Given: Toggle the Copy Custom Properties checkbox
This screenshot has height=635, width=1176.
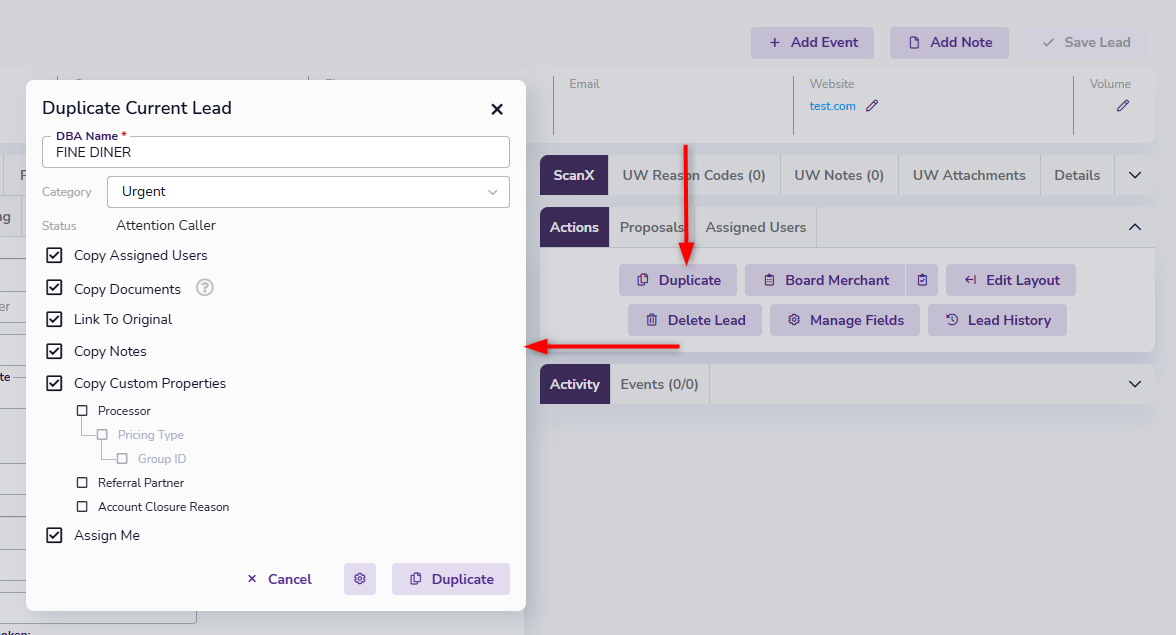Looking at the screenshot, I should (x=54, y=383).
